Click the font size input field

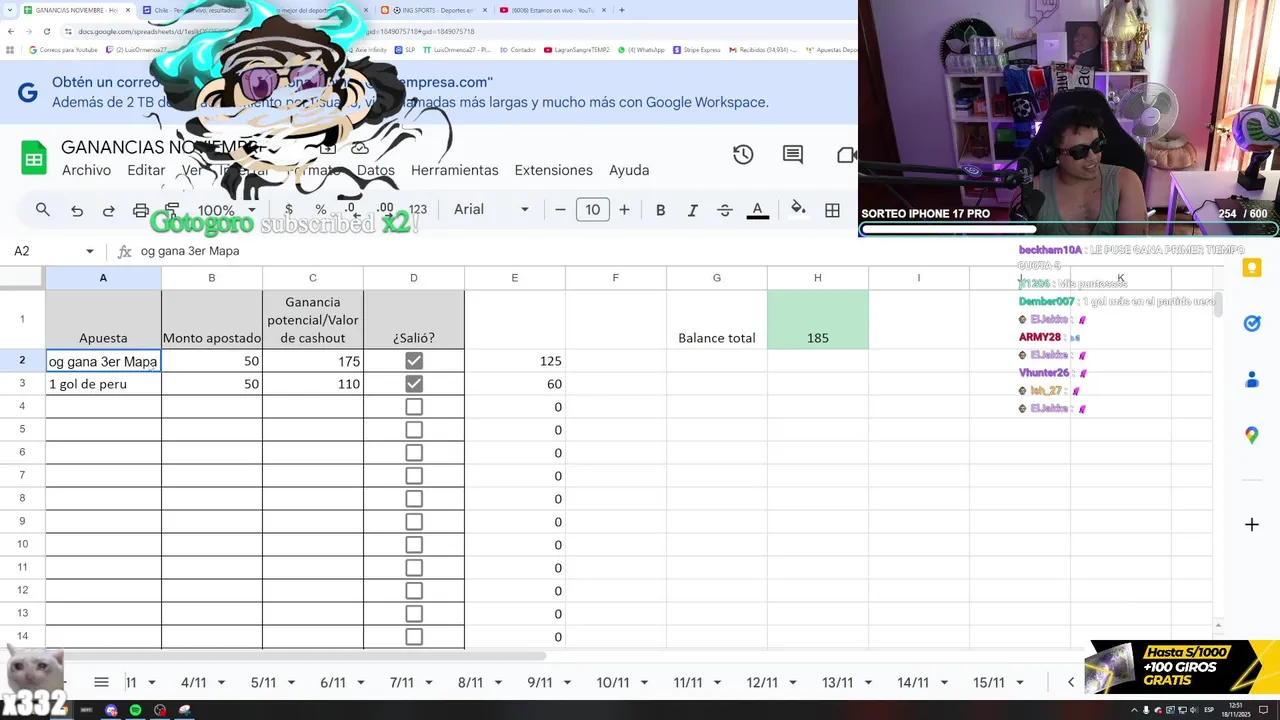(592, 210)
